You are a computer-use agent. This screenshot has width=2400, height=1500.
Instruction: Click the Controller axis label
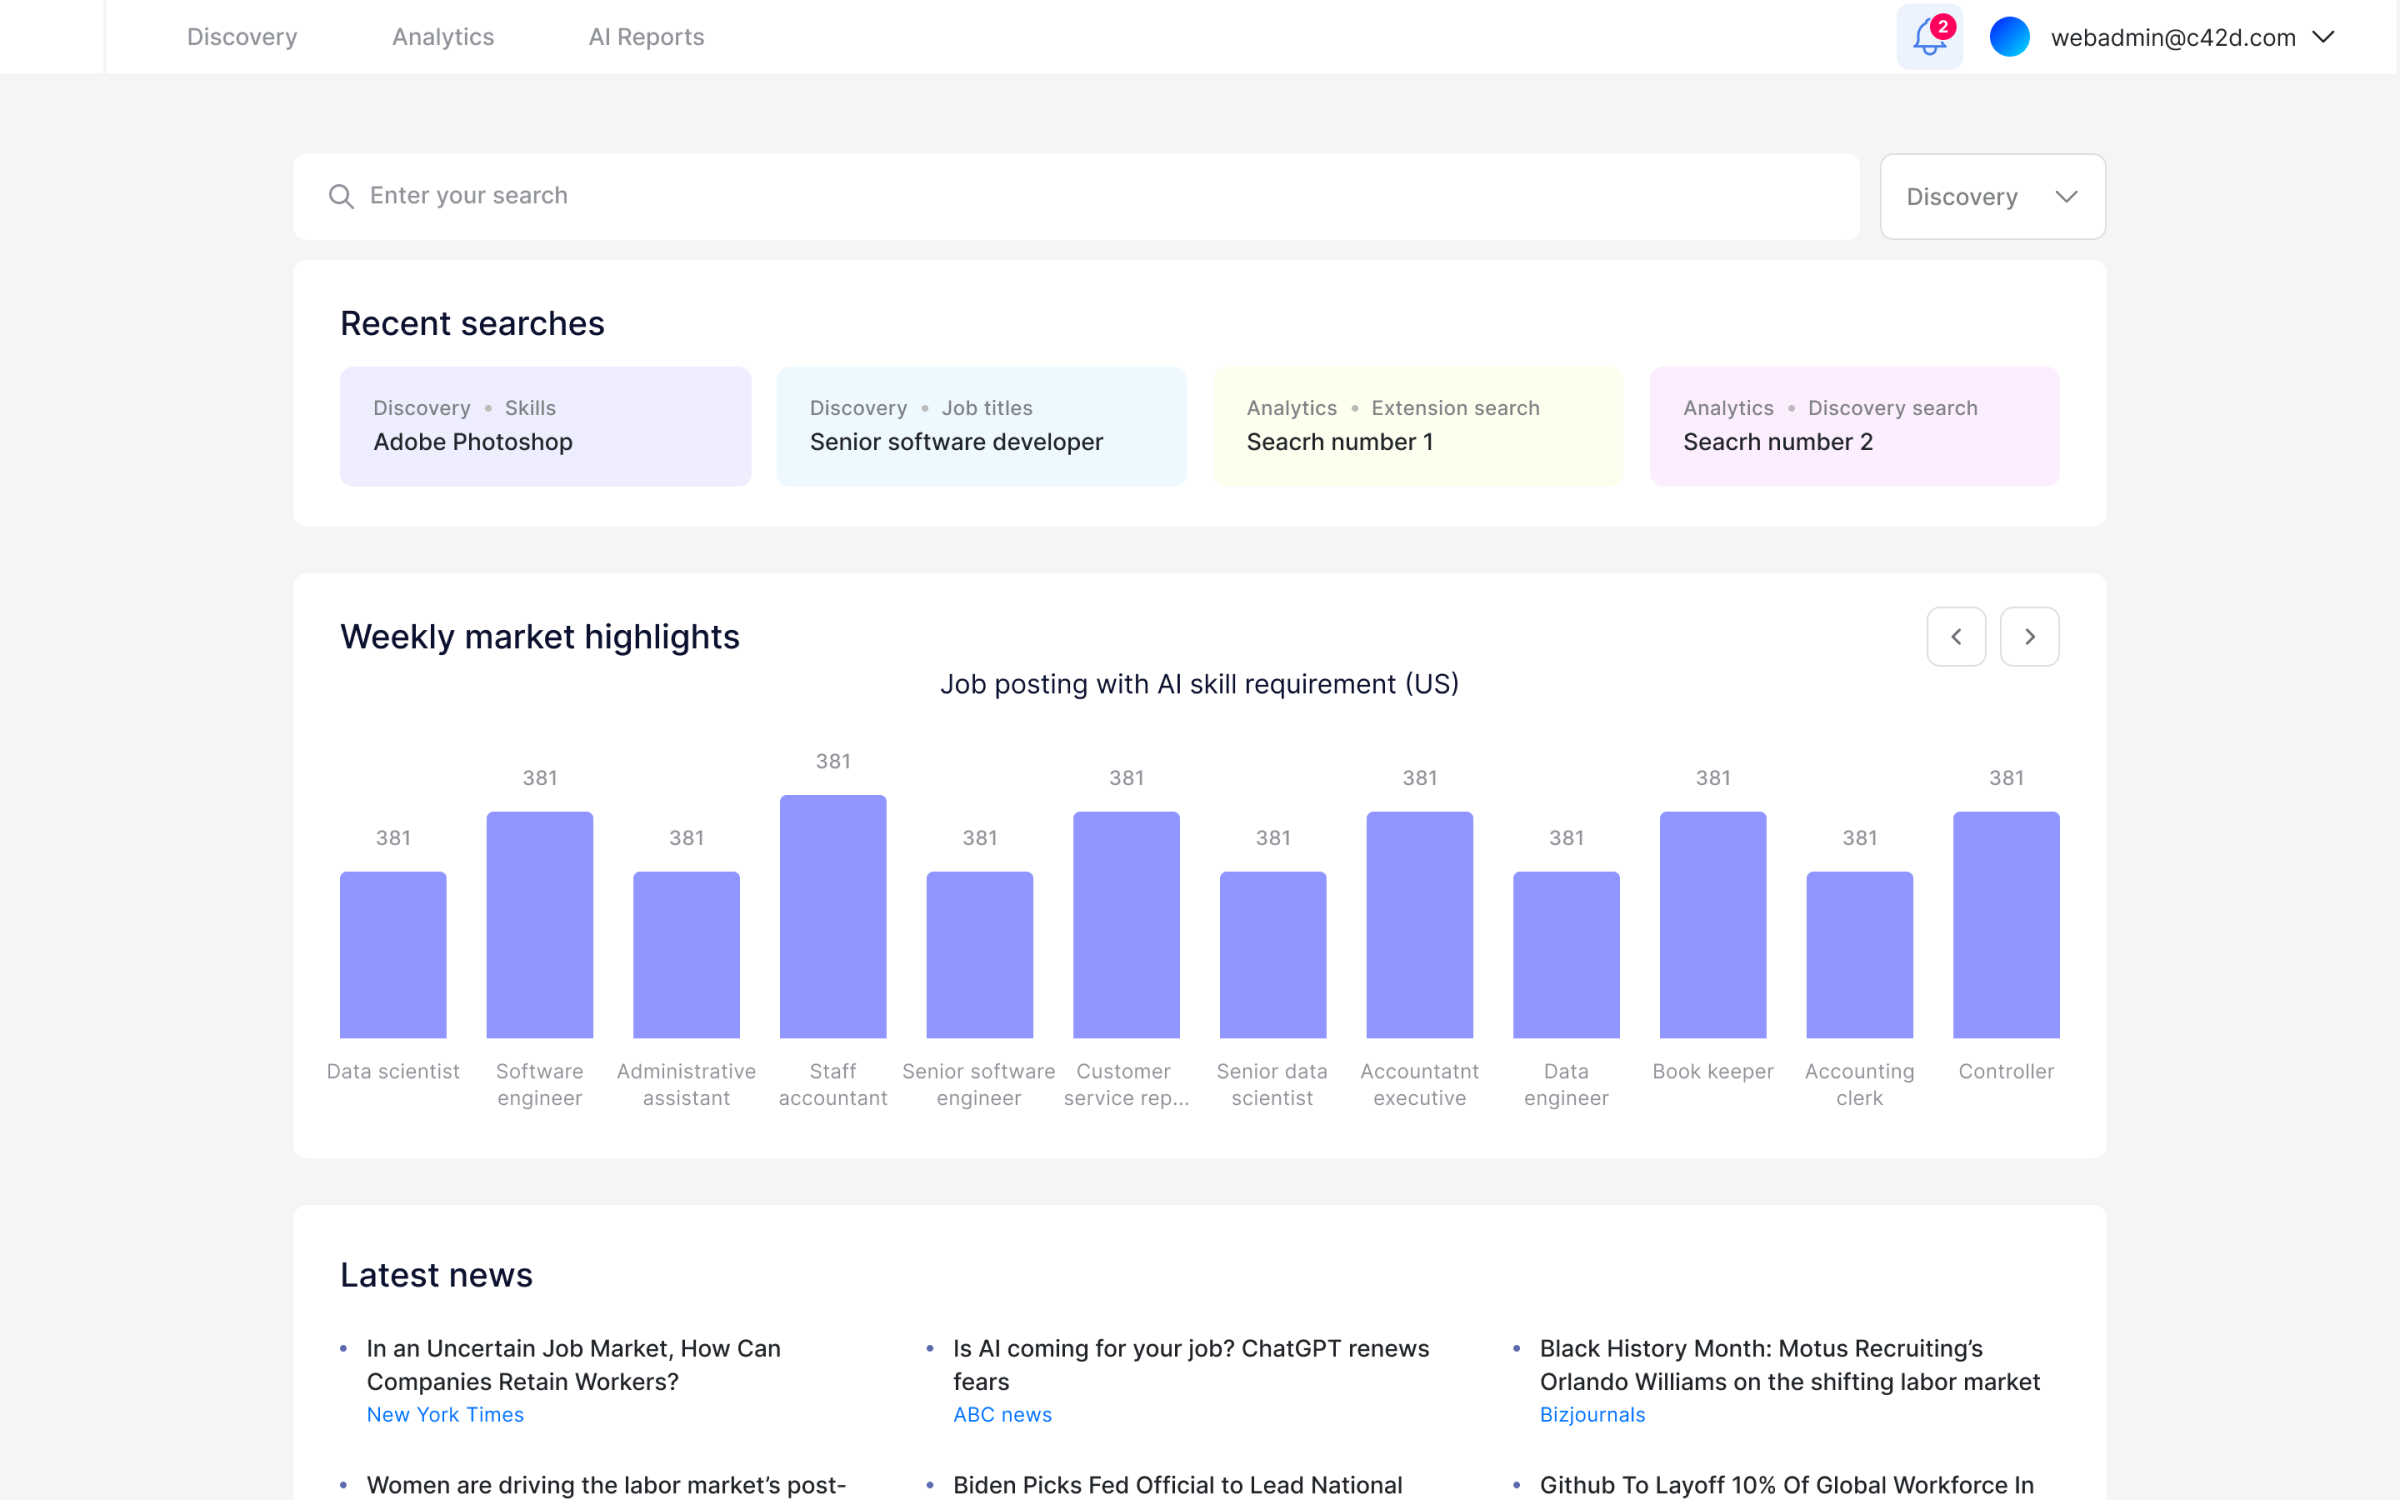tap(2006, 1071)
